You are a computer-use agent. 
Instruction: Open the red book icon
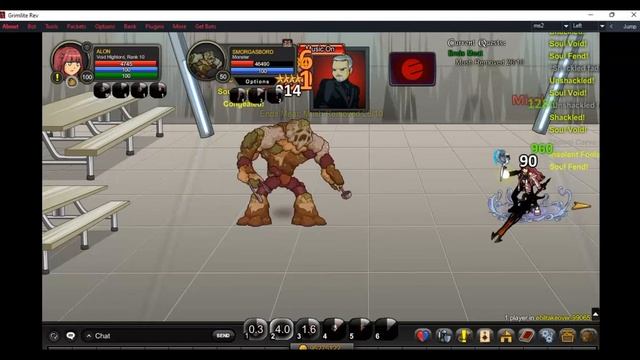pos(527,336)
